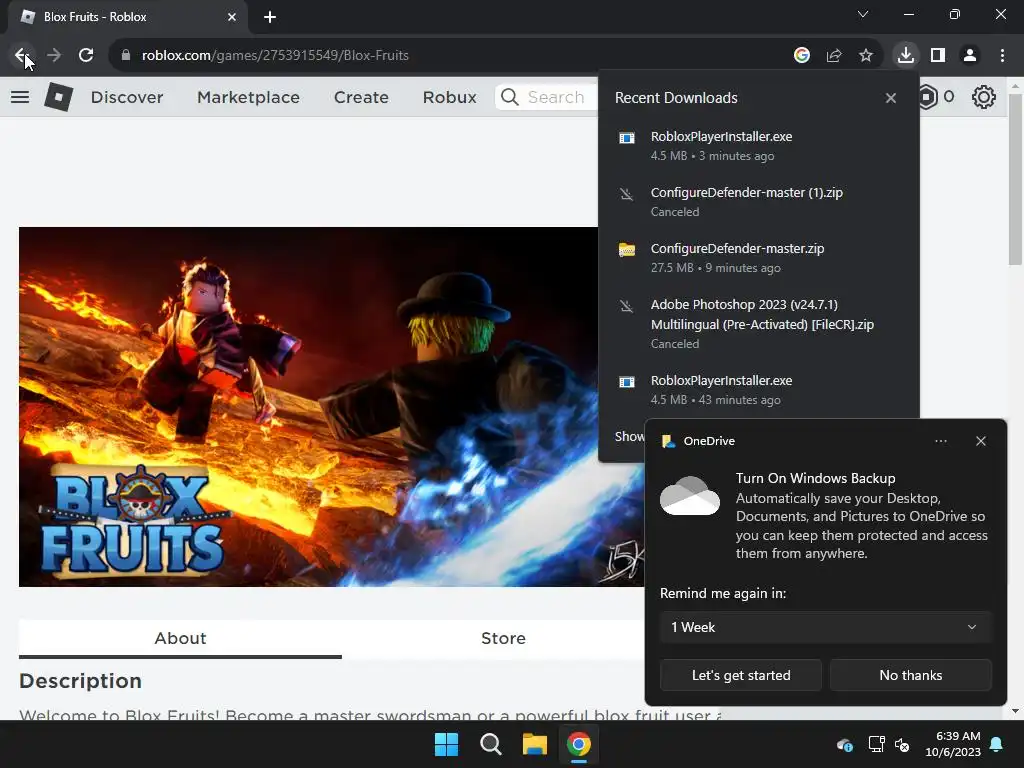Viewport: 1024px width, 768px height.
Task: Focus the Roblox Search field
Action: pyautogui.click(x=546, y=97)
